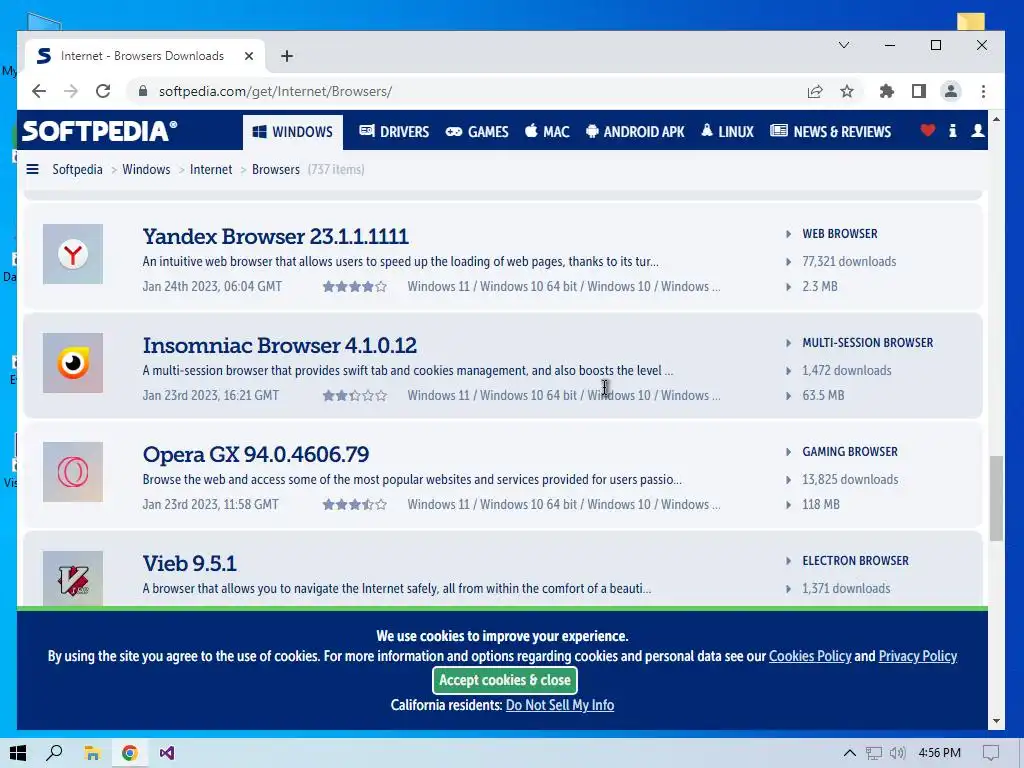This screenshot has width=1024, height=768.
Task: View site information via padlock icon
Action: coord(142,91)
